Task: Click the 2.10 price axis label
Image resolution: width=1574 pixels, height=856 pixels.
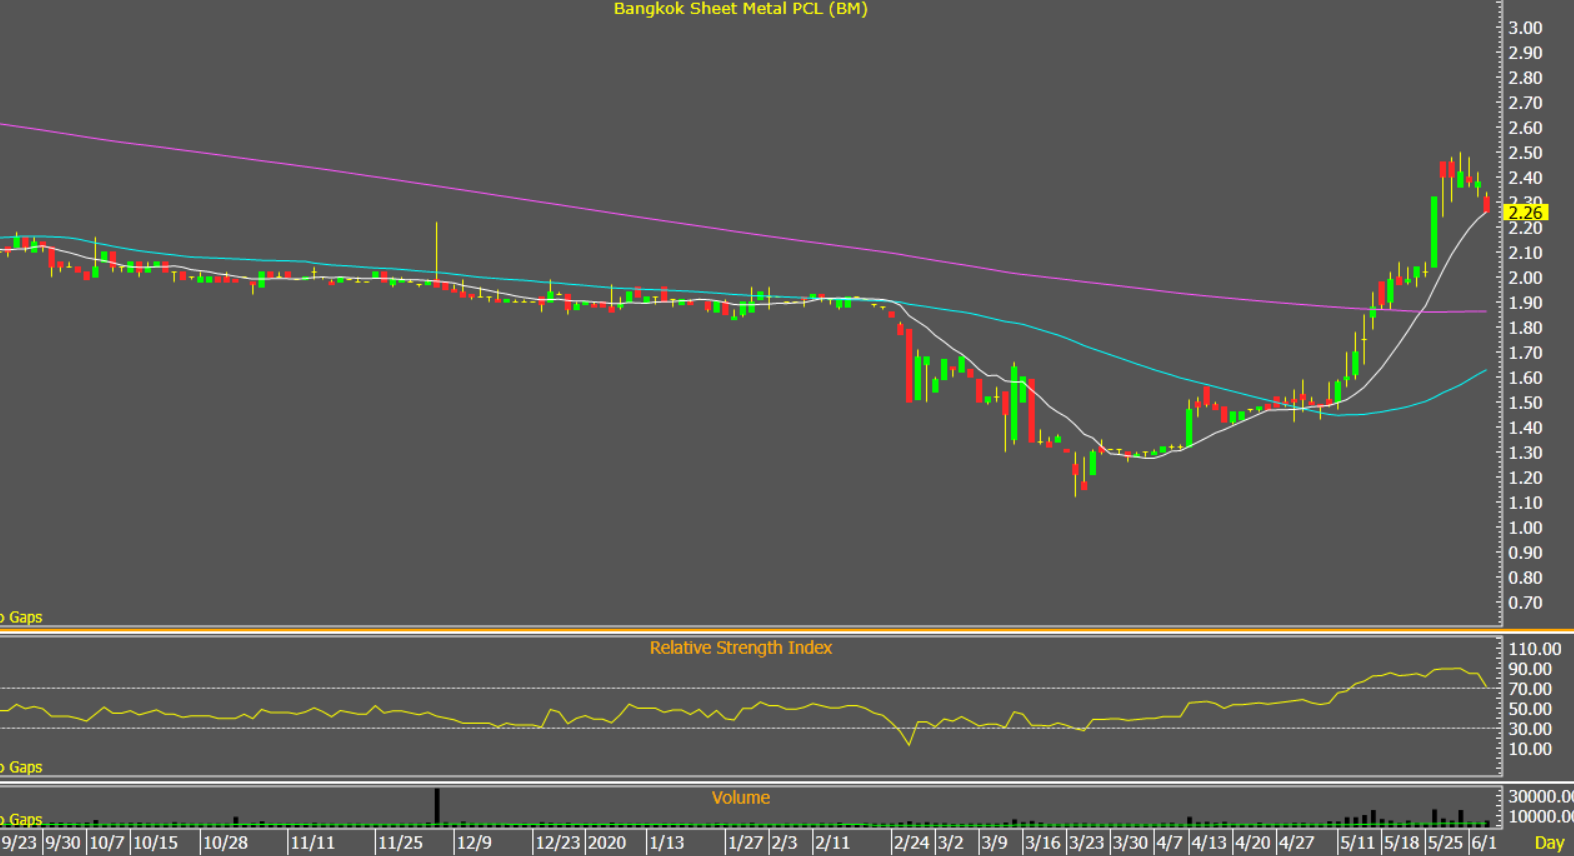Action: pos(1526,253)
